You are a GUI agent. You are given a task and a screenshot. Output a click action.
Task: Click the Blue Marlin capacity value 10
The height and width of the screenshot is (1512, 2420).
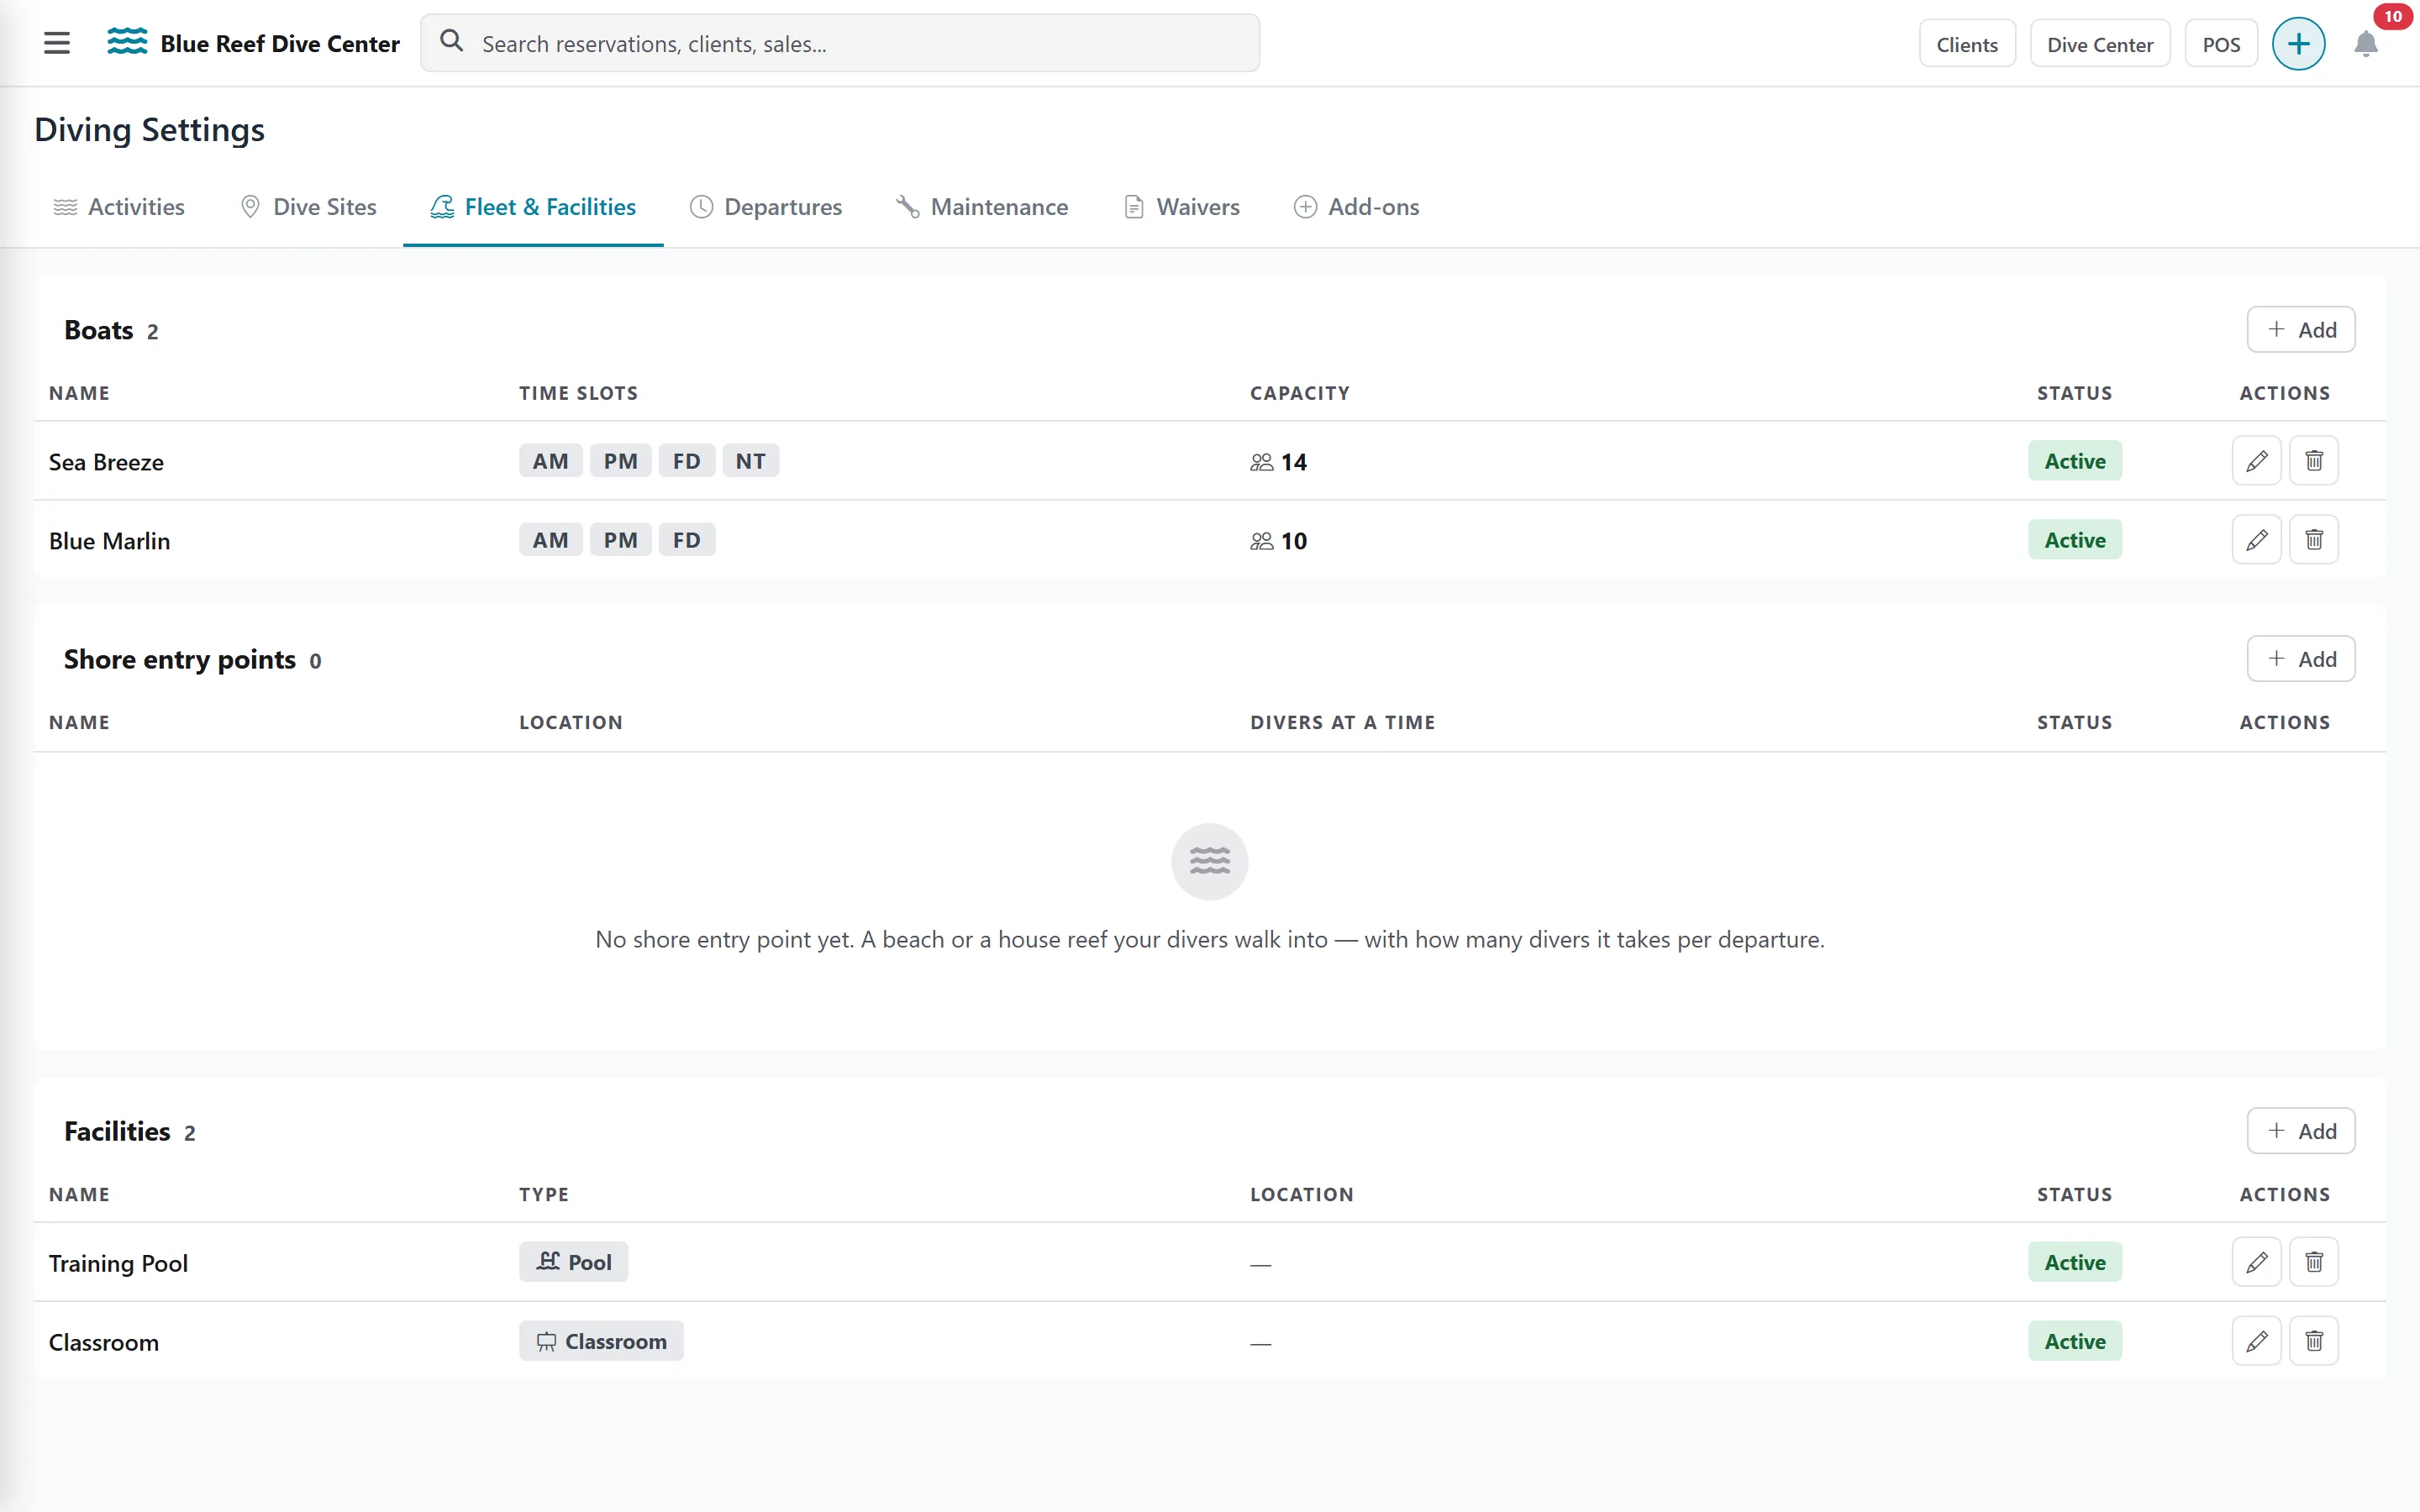(x=1293, y=541)
